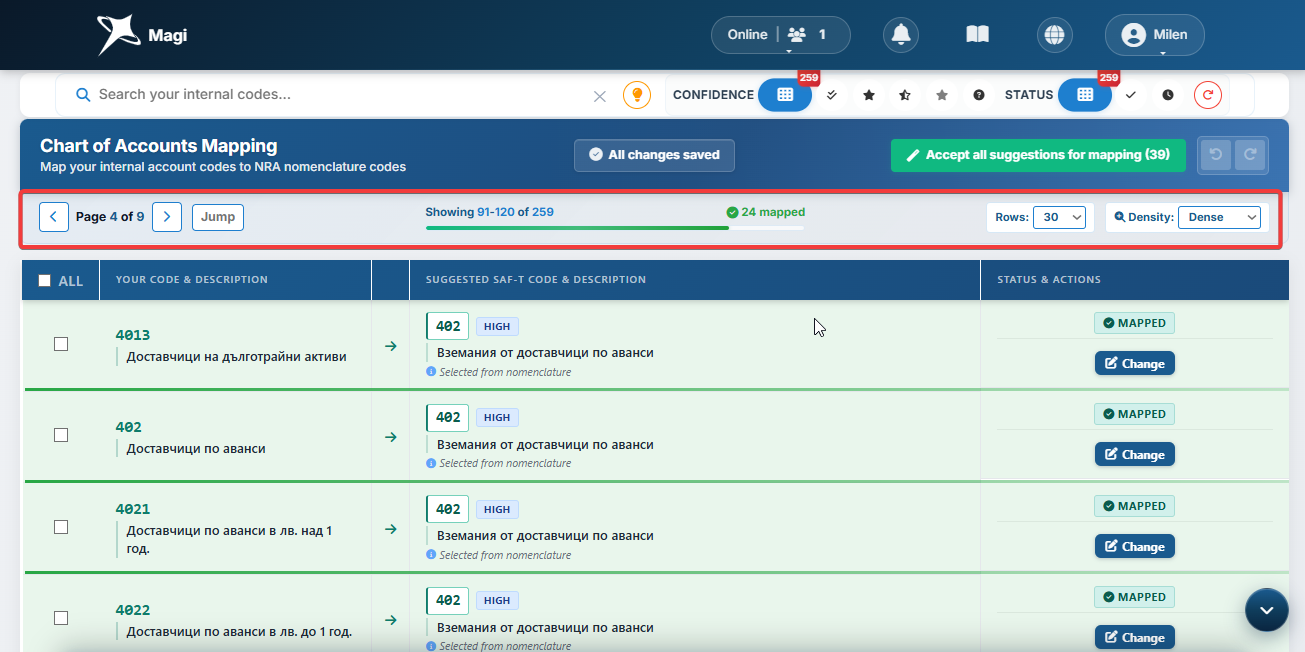Filter status by clock pending icon

point(1168,95)
